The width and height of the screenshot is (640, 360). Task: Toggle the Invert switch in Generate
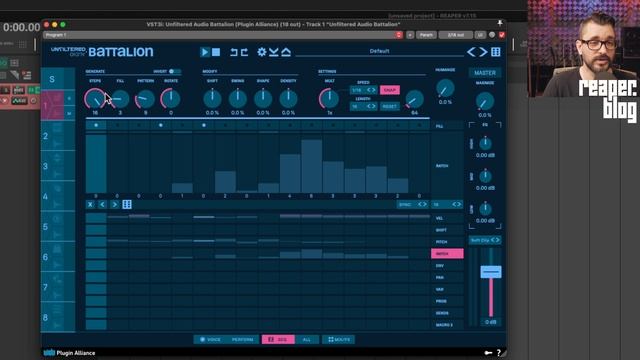[175, 71]
